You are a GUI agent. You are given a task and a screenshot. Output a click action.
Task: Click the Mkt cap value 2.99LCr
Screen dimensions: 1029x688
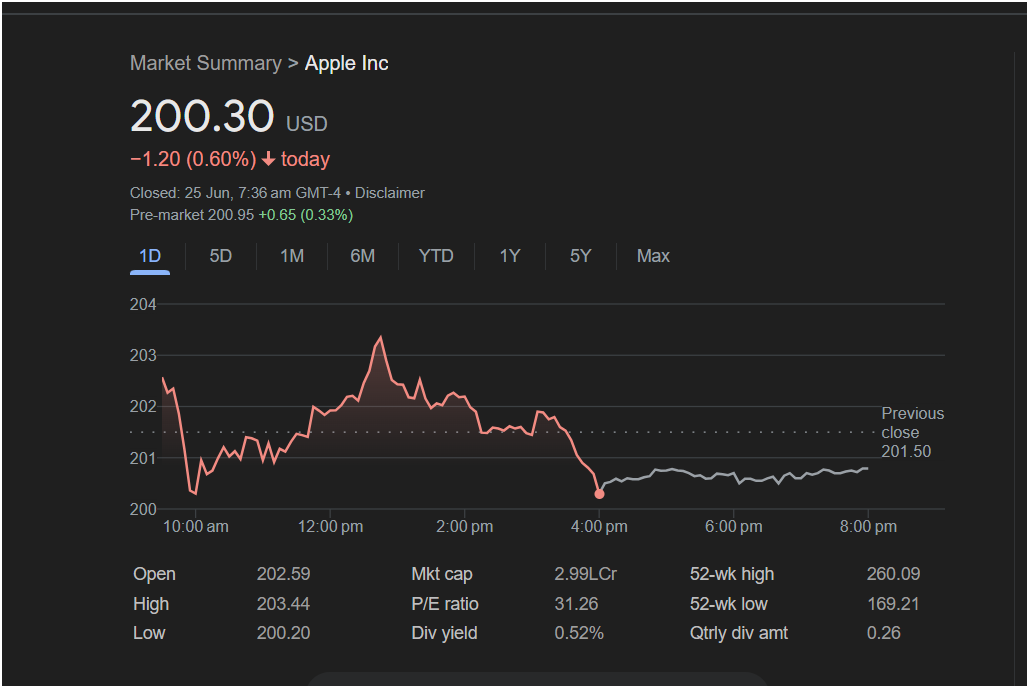point(585,574)
